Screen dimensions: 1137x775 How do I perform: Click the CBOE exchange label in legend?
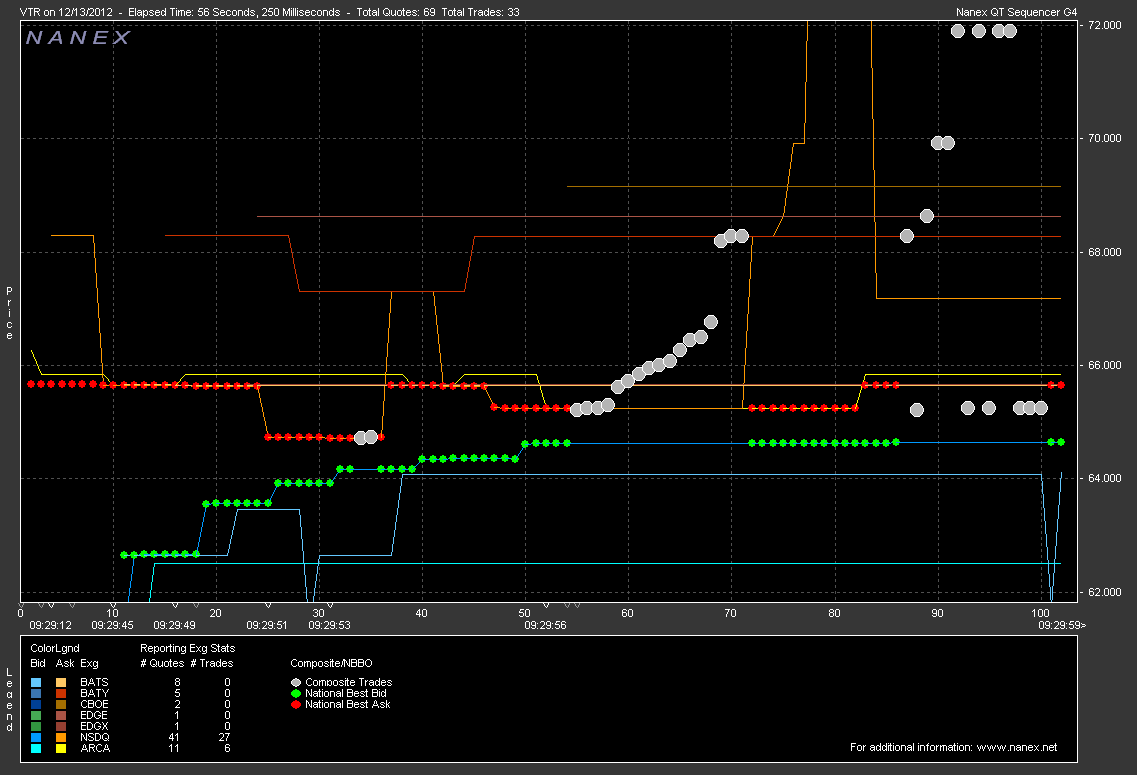93,704
